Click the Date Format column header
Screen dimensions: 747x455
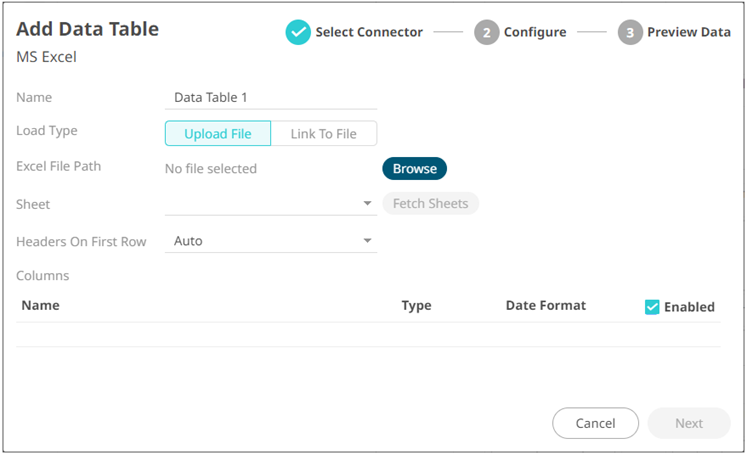[x=546, y=305]
